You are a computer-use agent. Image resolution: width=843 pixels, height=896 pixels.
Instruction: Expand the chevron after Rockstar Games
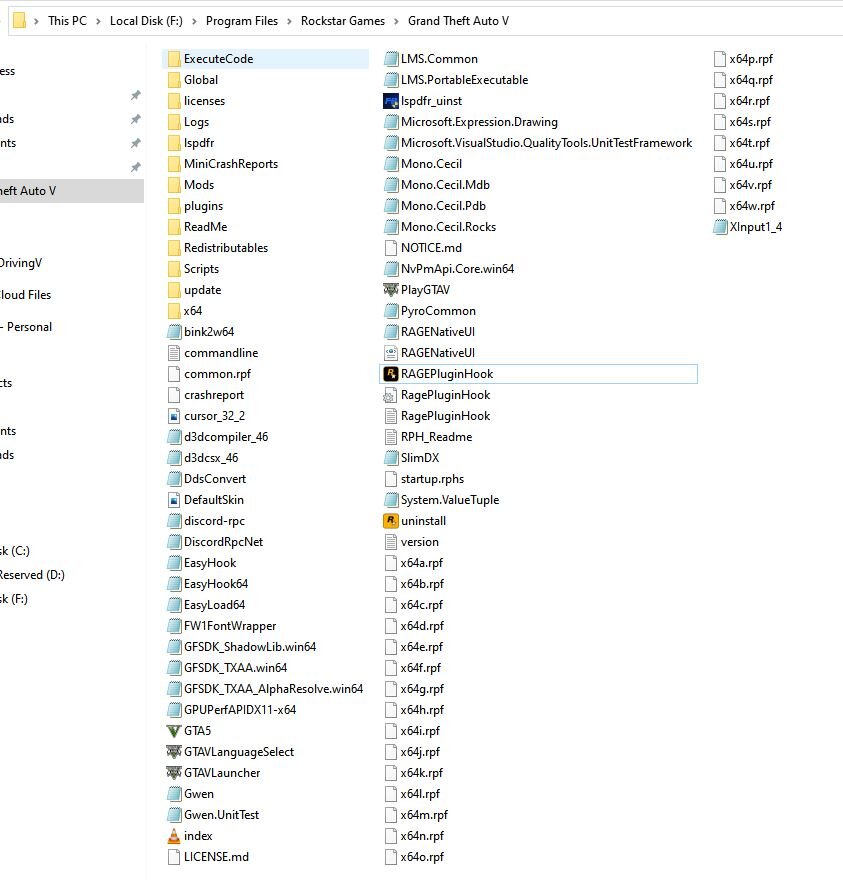click(397, 21)
